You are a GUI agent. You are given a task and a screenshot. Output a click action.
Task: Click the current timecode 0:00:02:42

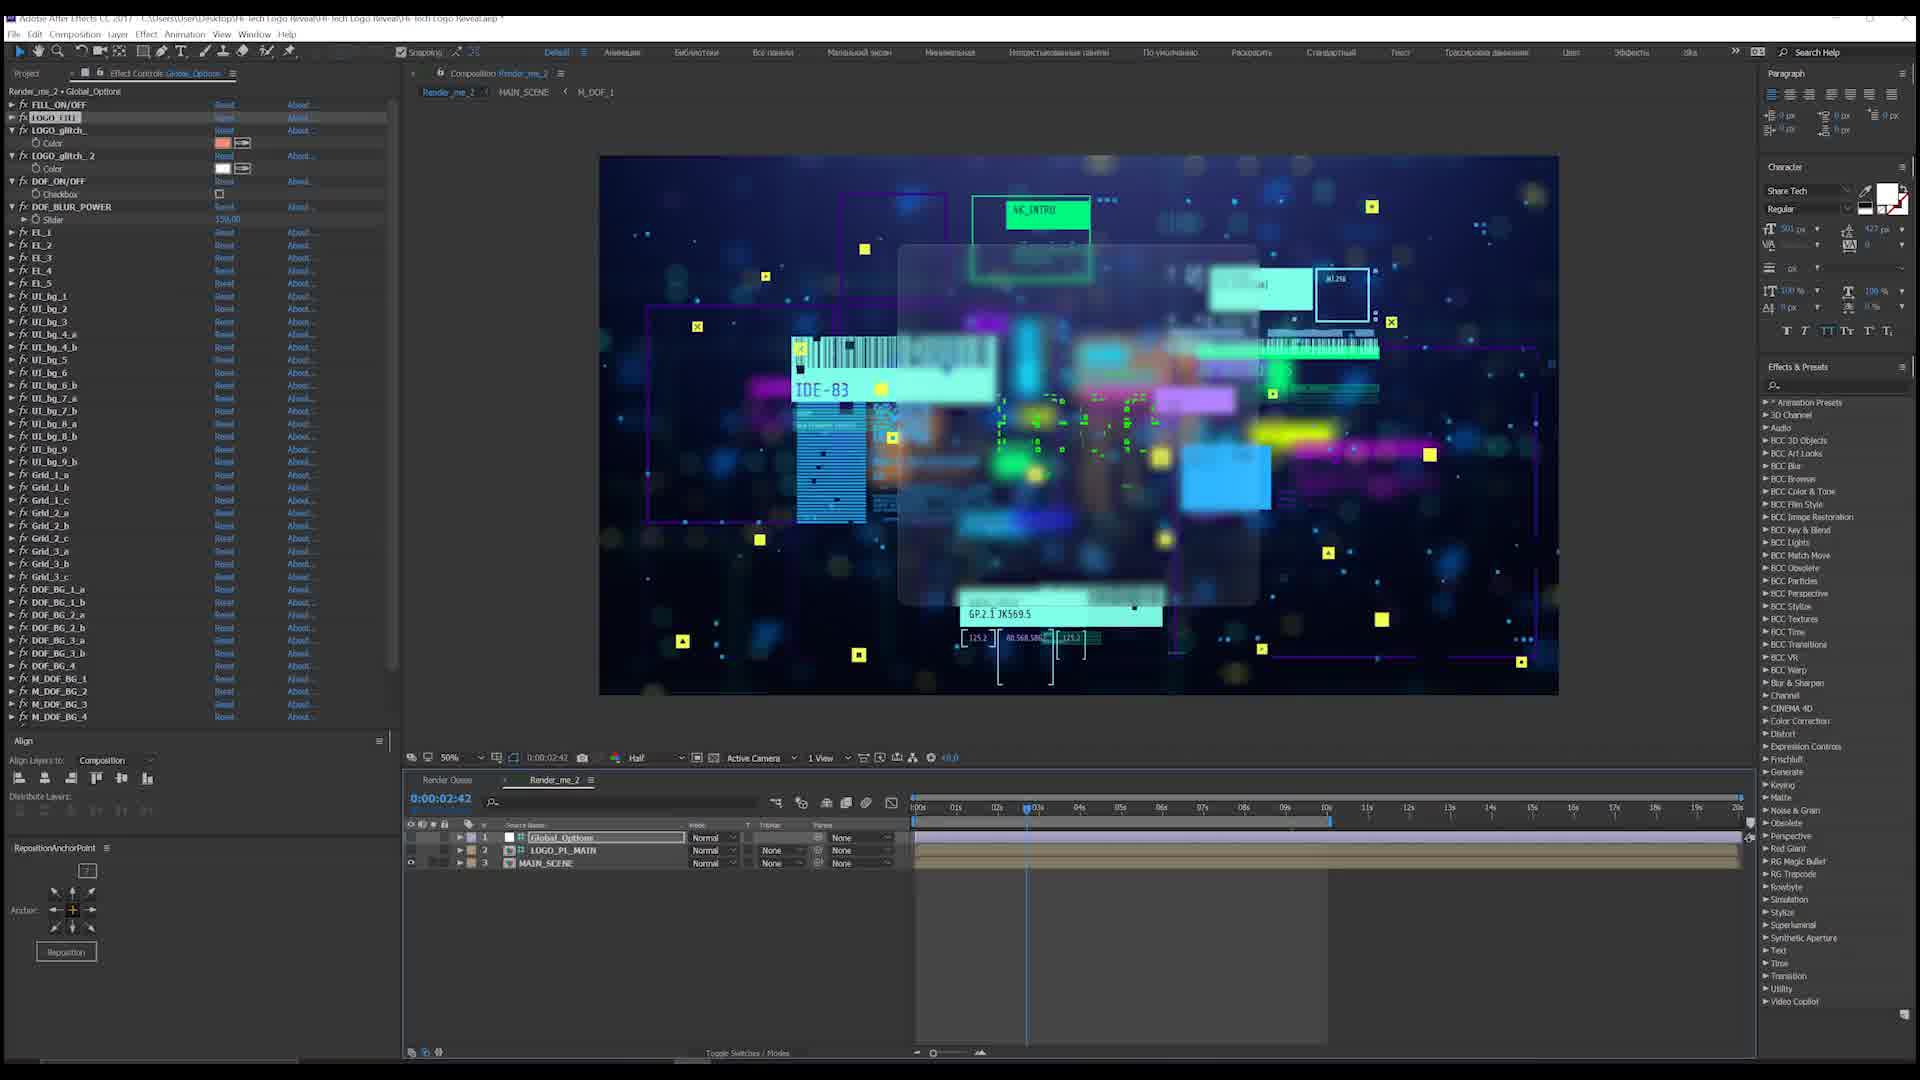[x=440, y=799]
